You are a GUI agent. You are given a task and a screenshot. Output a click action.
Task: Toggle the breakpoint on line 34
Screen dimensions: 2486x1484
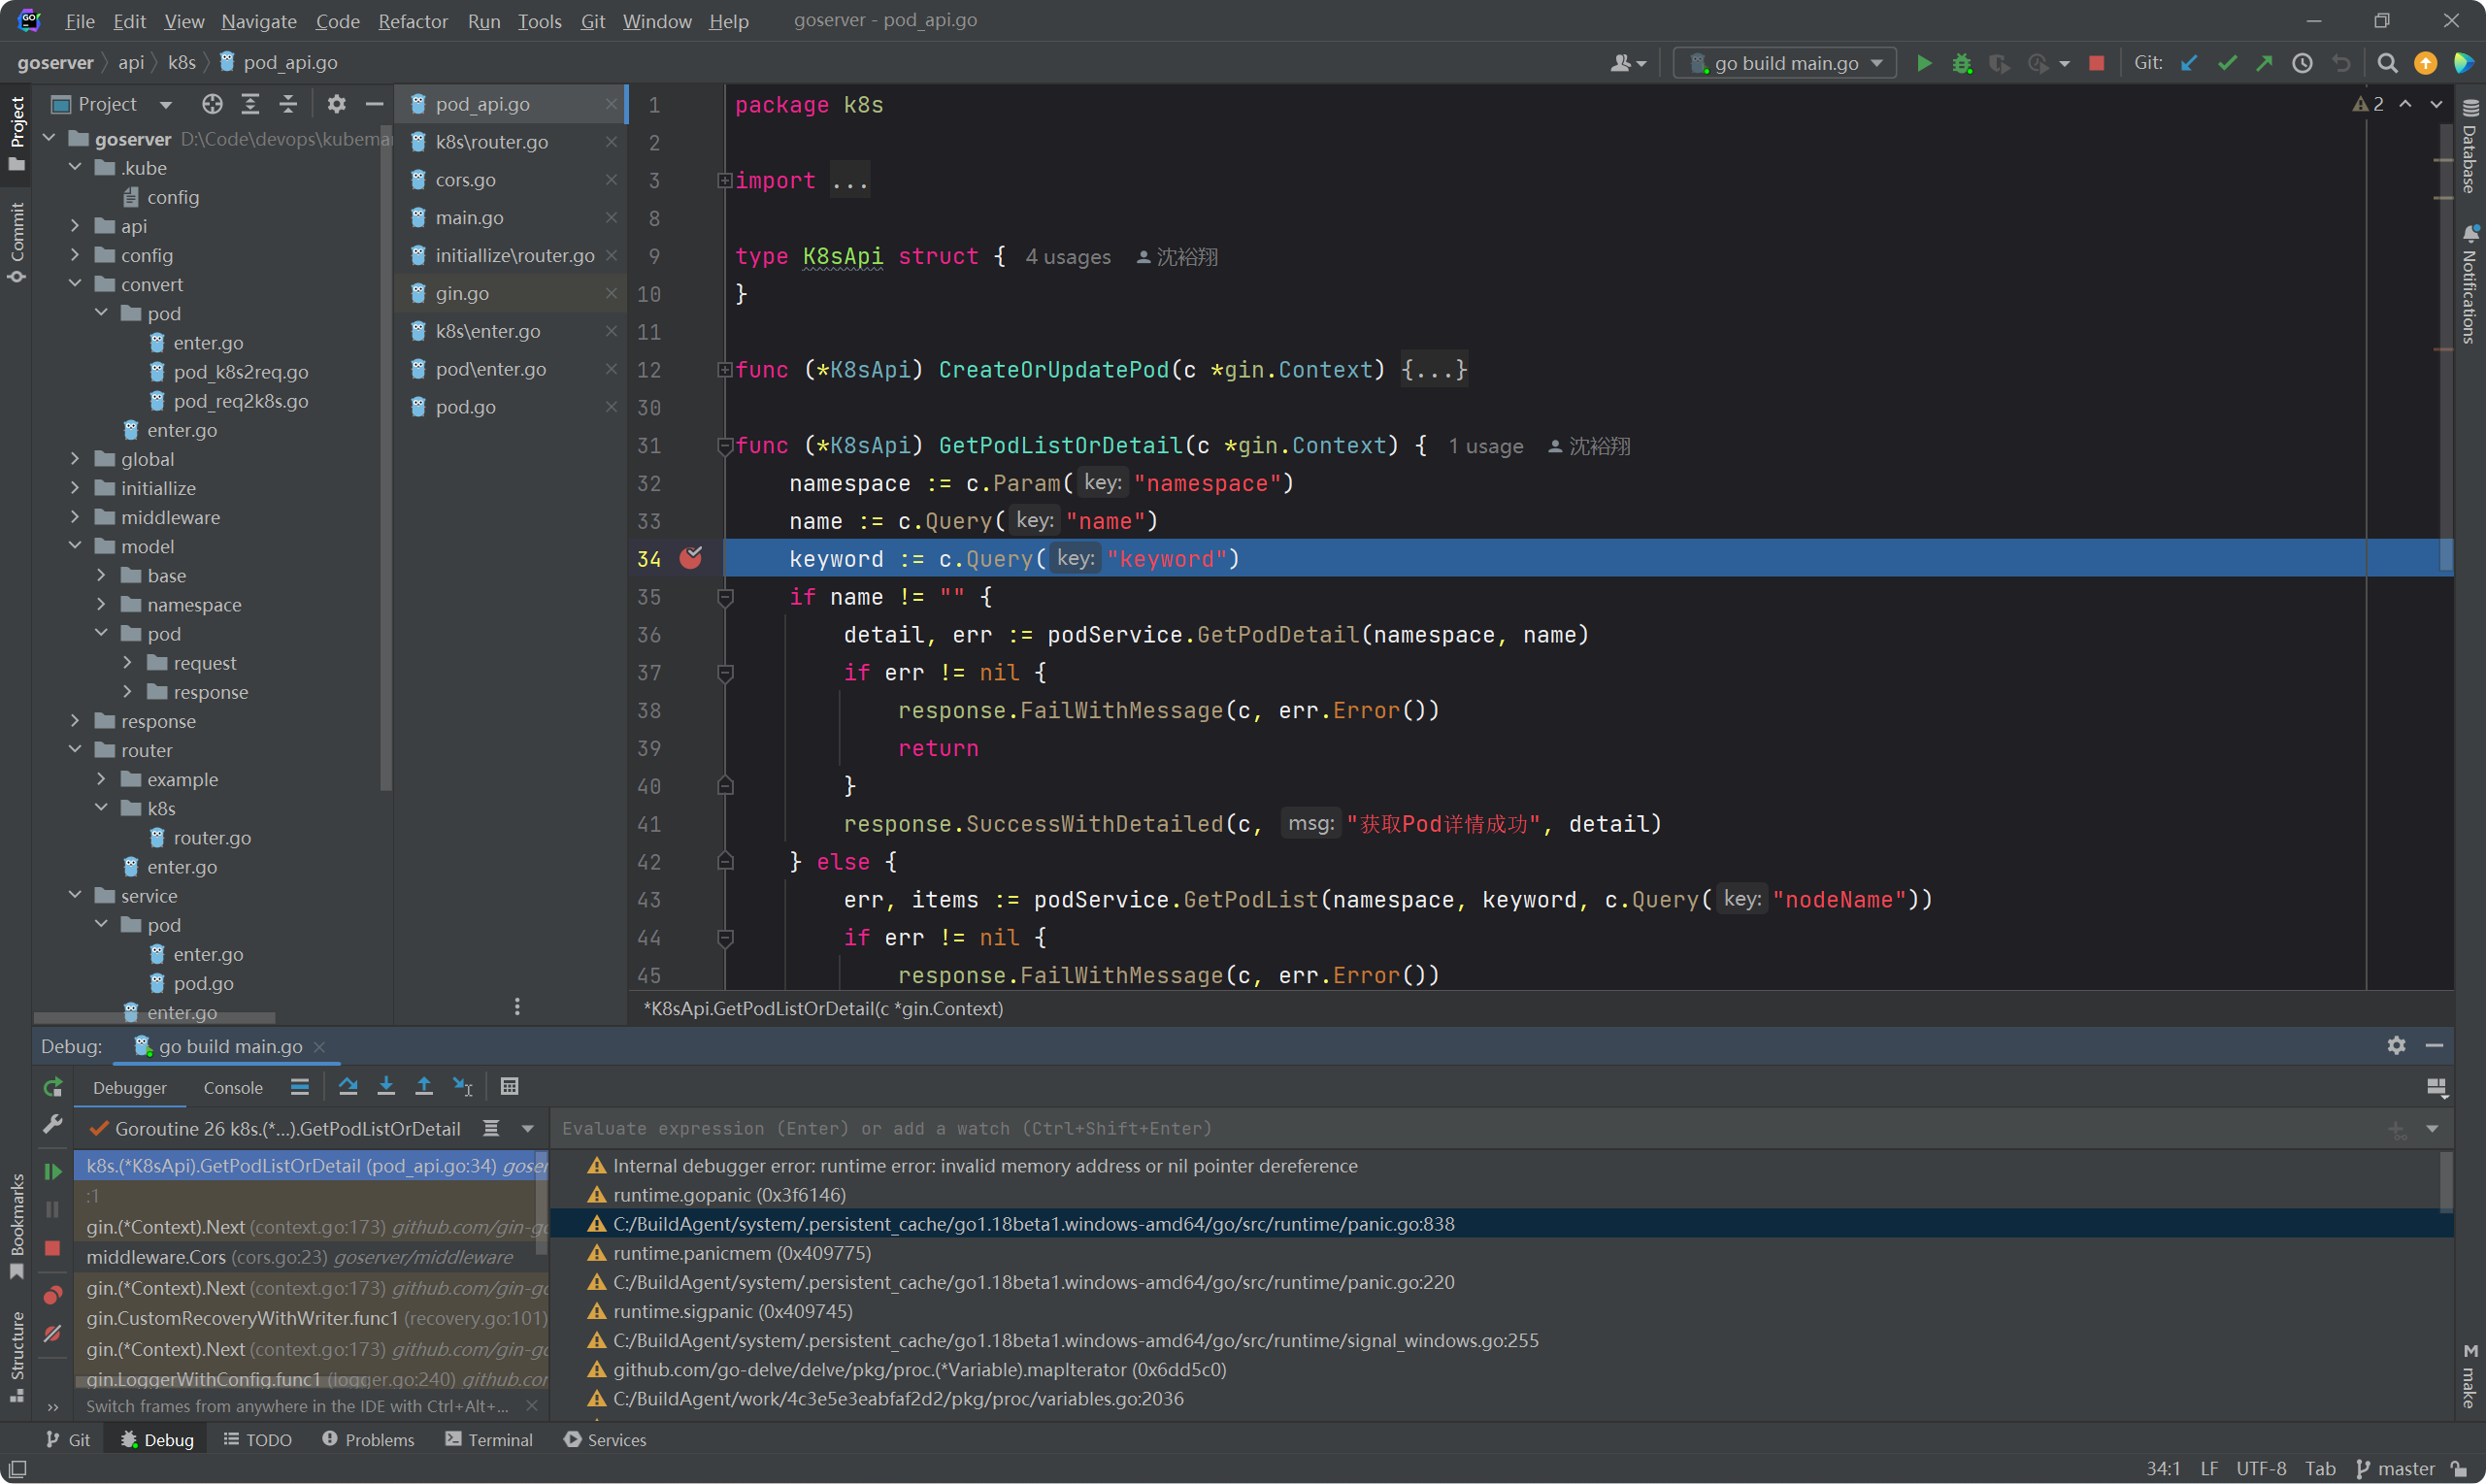(x=691, y=558)
